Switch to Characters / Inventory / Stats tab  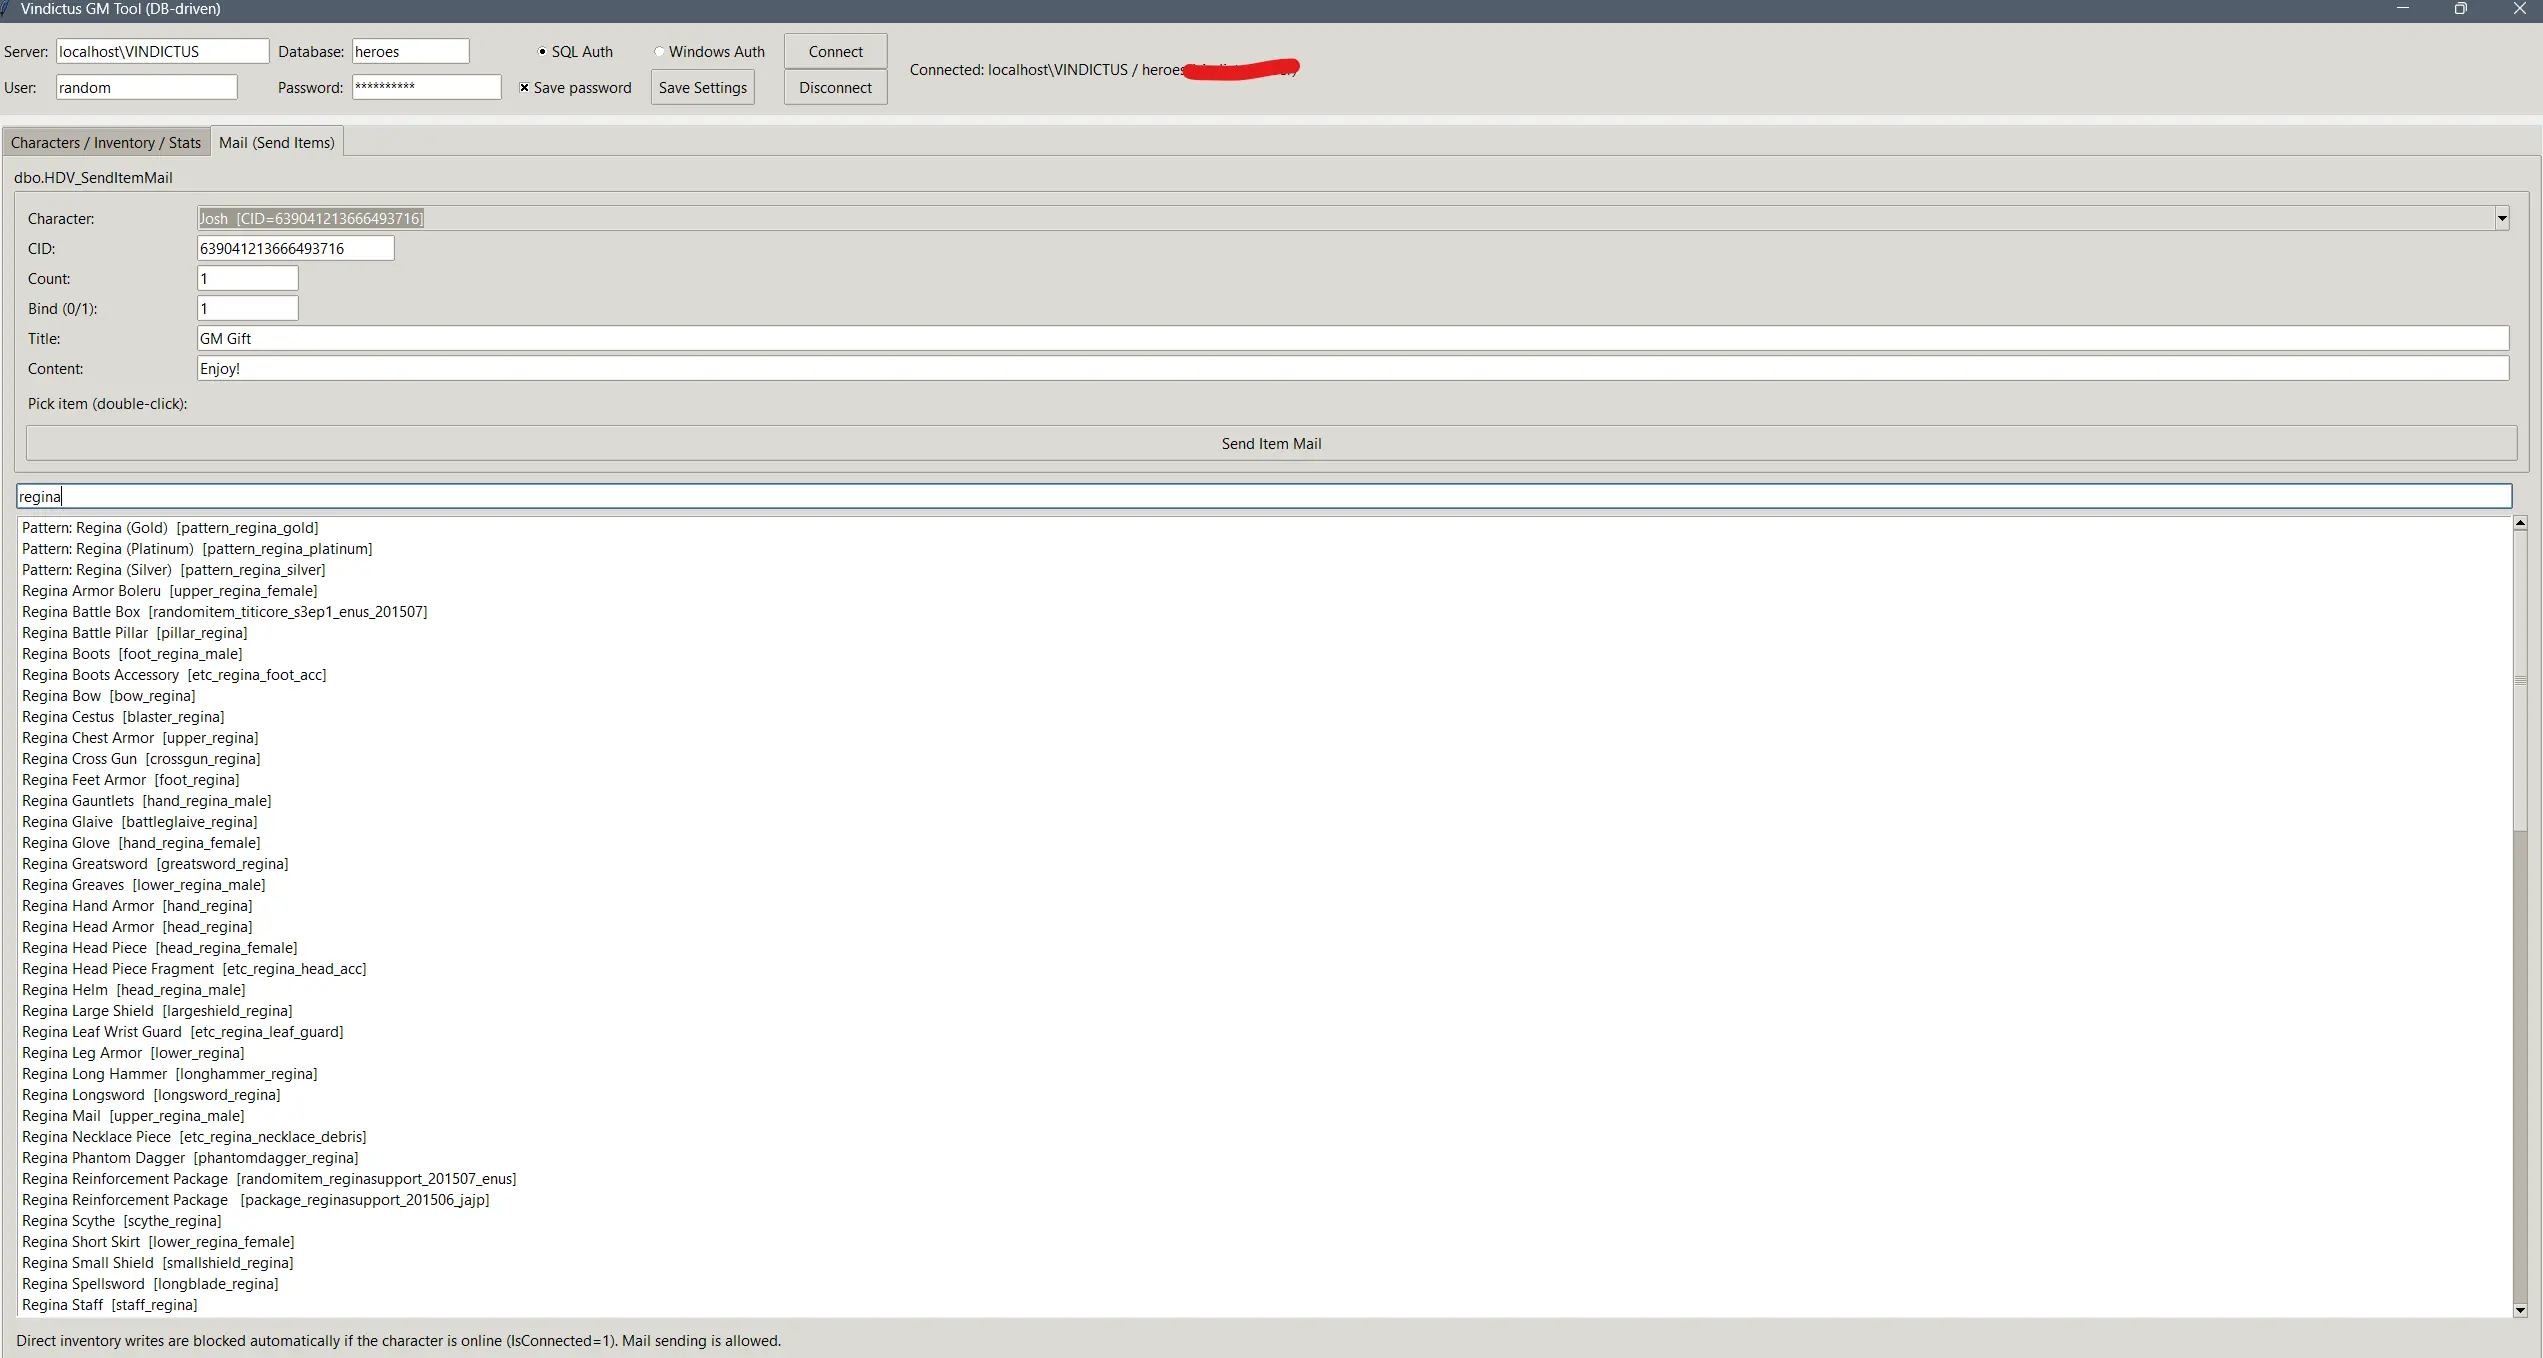pos(106,143)
